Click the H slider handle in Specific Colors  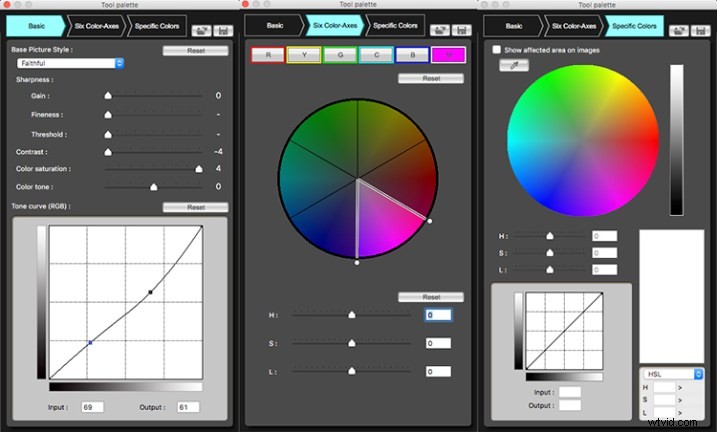(550, 236)
